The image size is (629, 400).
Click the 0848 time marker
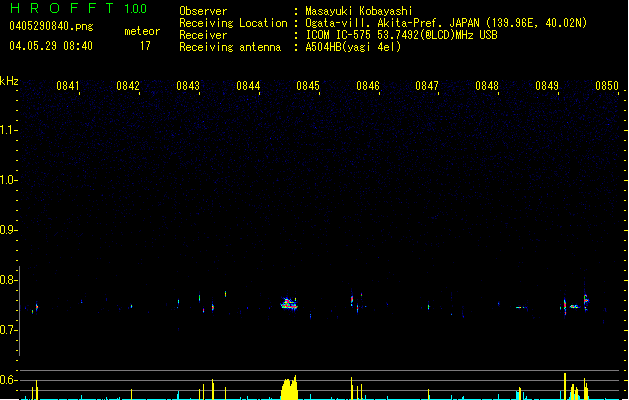[x=487, y=86]
